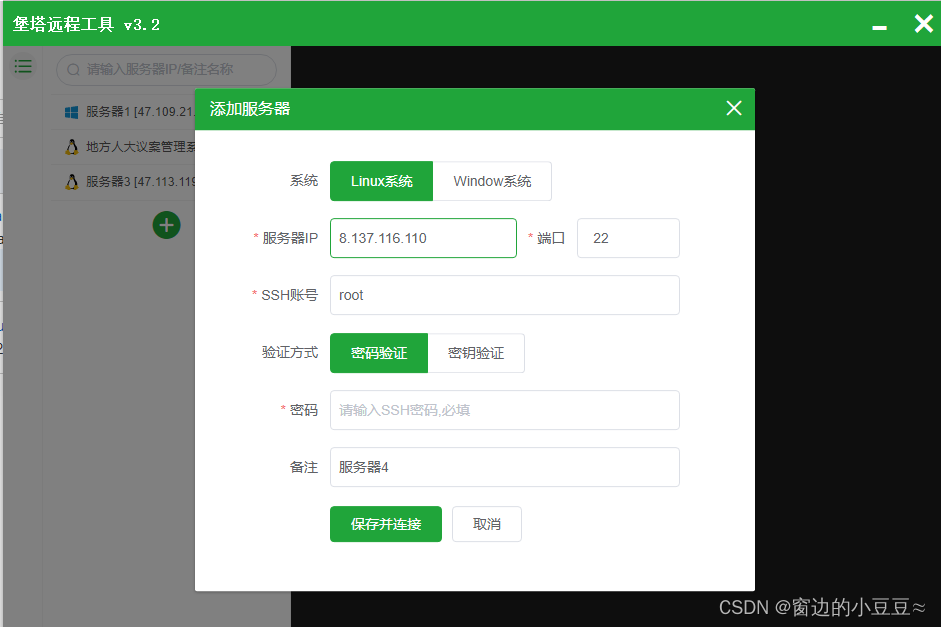
Task: Click 保存并连接 button
Action: pyautogui.click(x=386, y=524)
